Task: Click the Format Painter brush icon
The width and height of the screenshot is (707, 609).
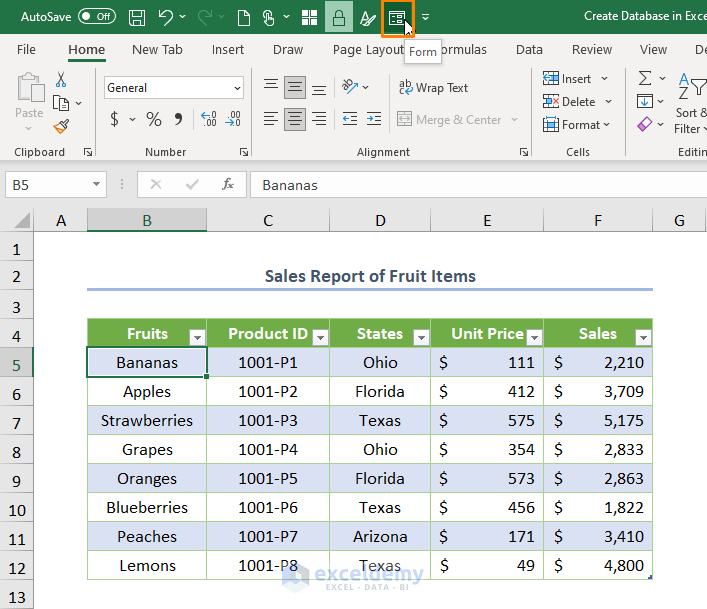Action: (x=62, y=126)
